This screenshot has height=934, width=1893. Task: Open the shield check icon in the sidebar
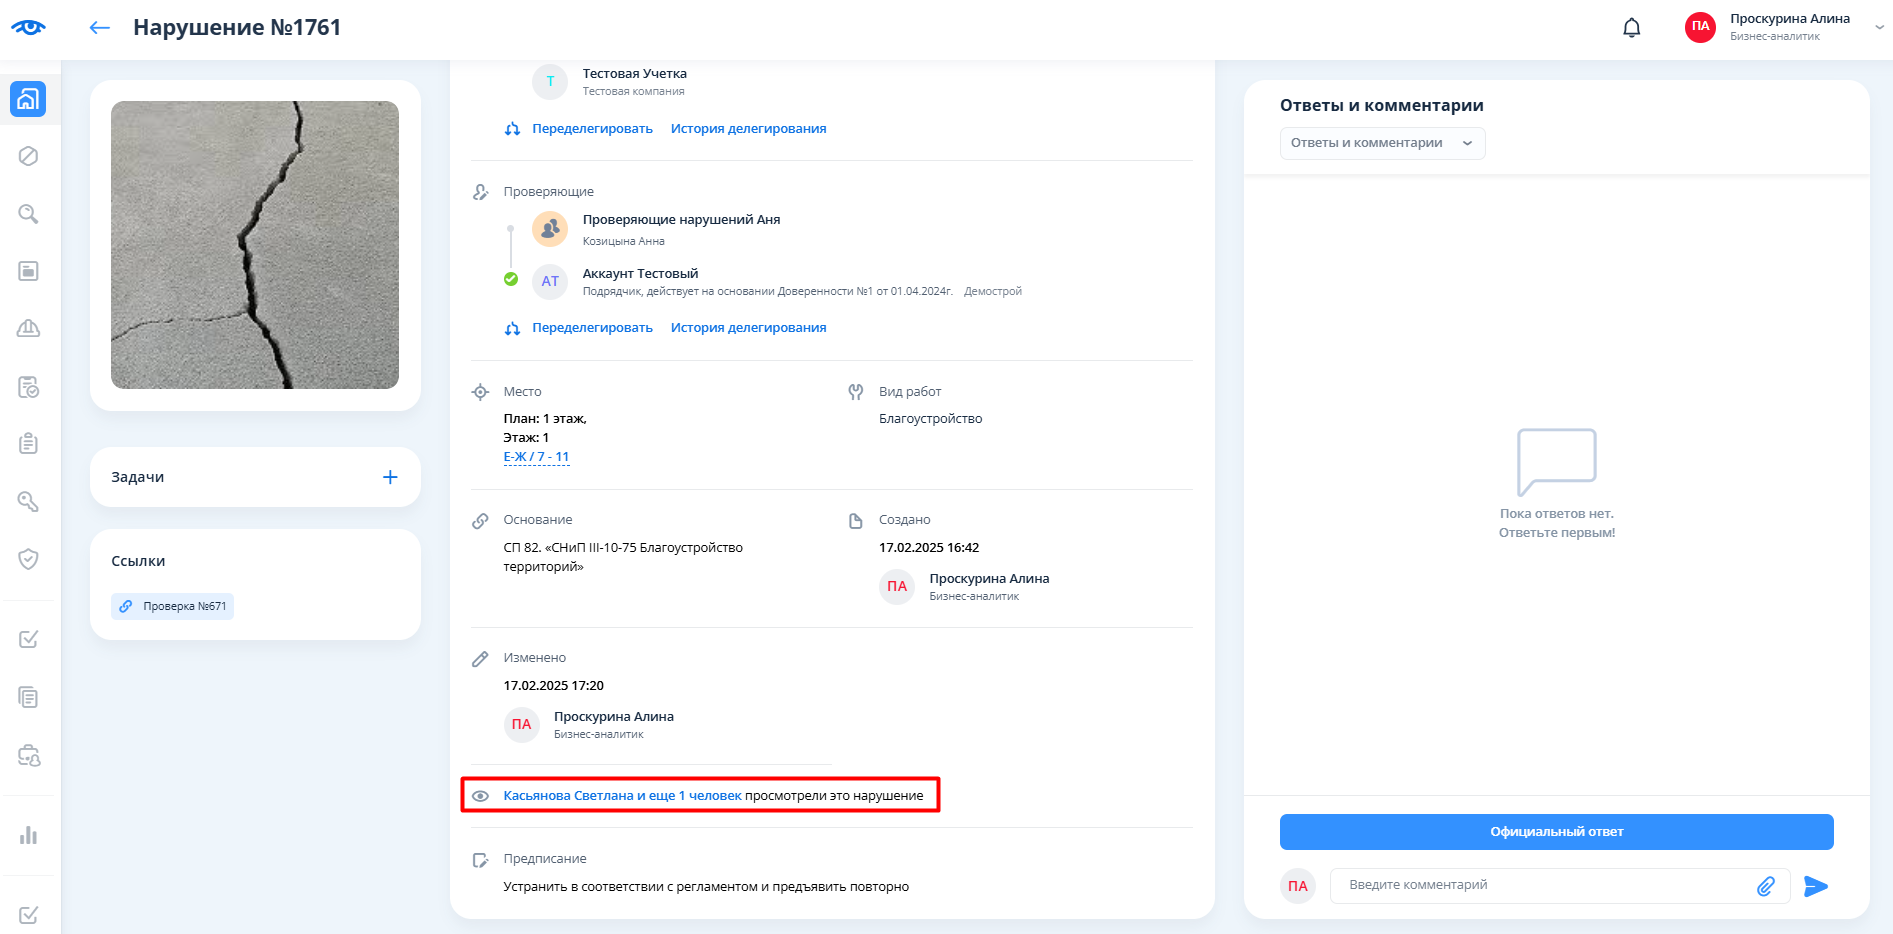point(28,559)
